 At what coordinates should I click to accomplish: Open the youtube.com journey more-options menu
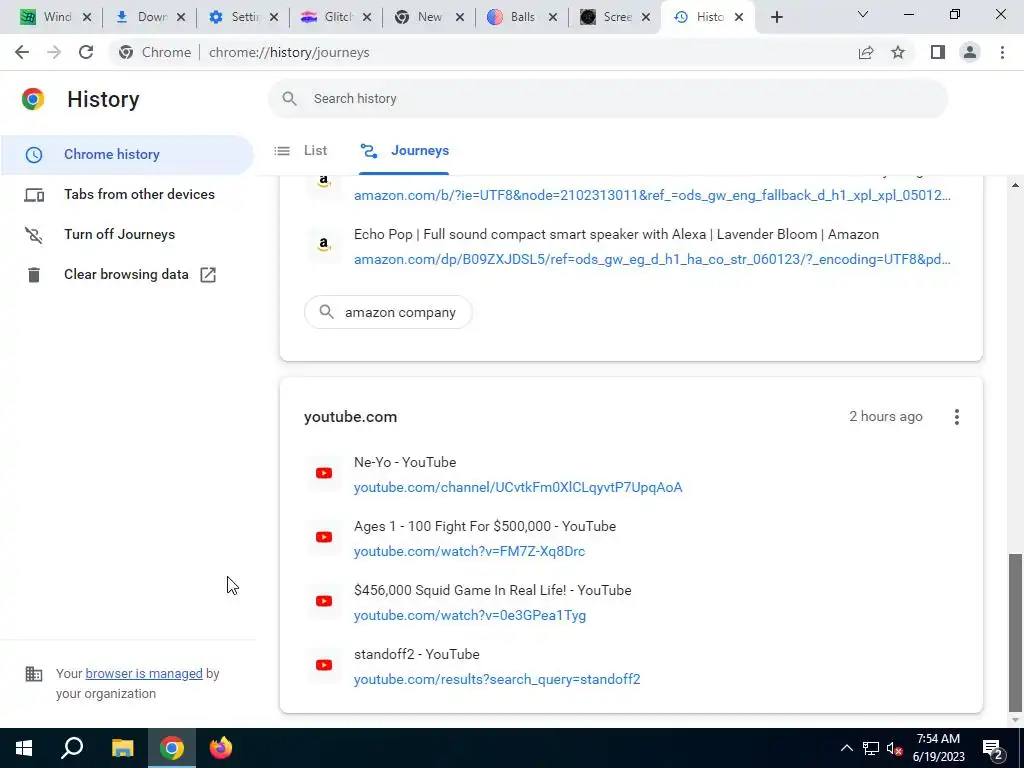click(x=957, y=417)
